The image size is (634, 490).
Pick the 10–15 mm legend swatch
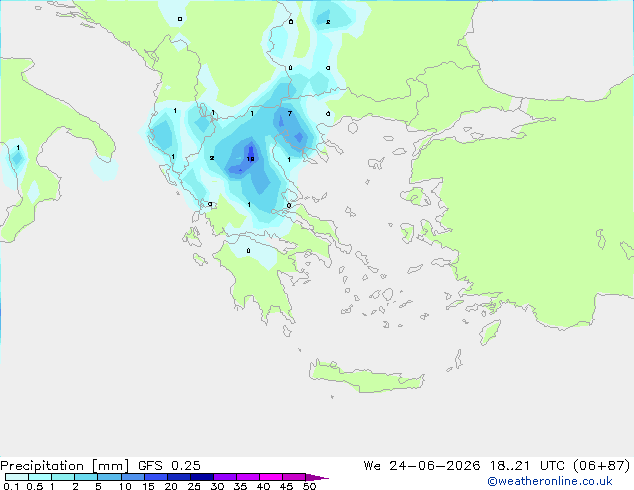[133, 477]
